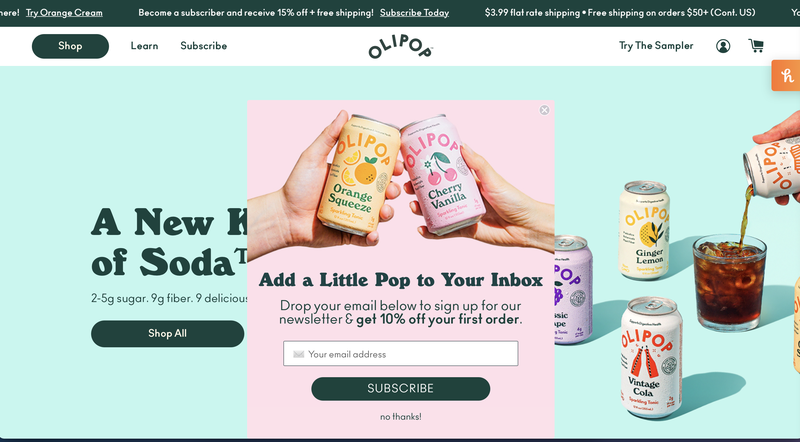Open the shopping cart icon
Viewport: 800px width, 442px height.
click(756, 46)
